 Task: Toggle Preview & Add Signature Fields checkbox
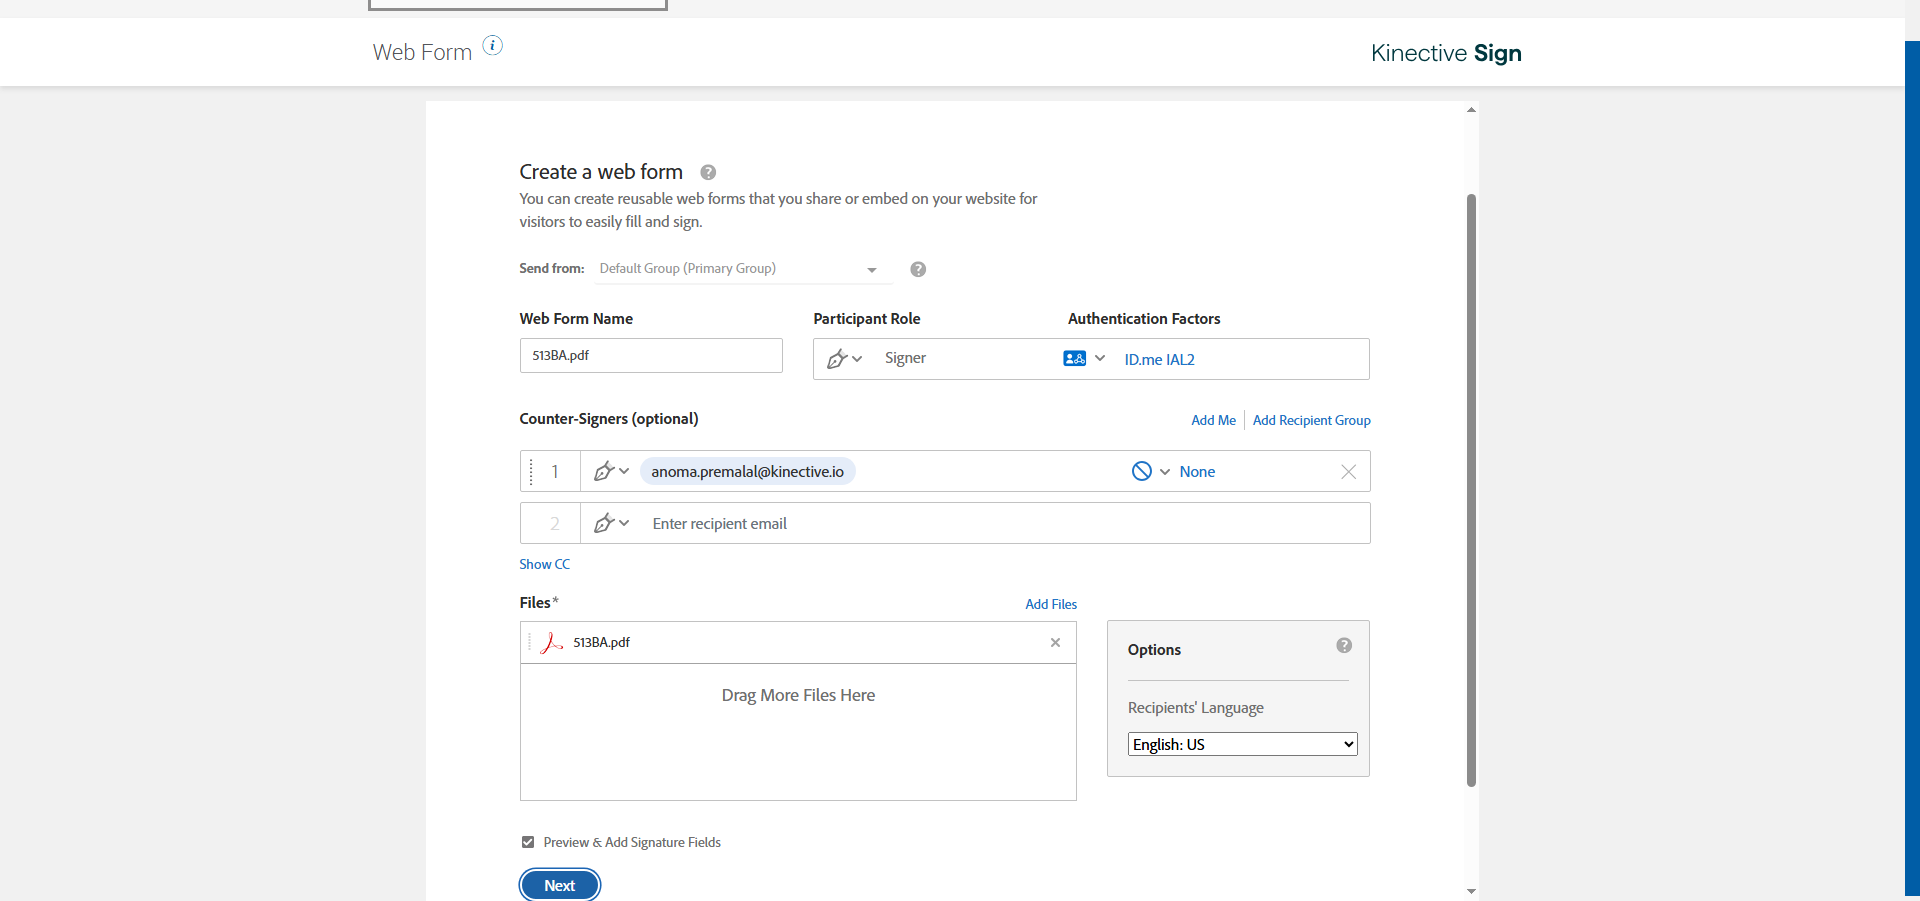(528, 842)
